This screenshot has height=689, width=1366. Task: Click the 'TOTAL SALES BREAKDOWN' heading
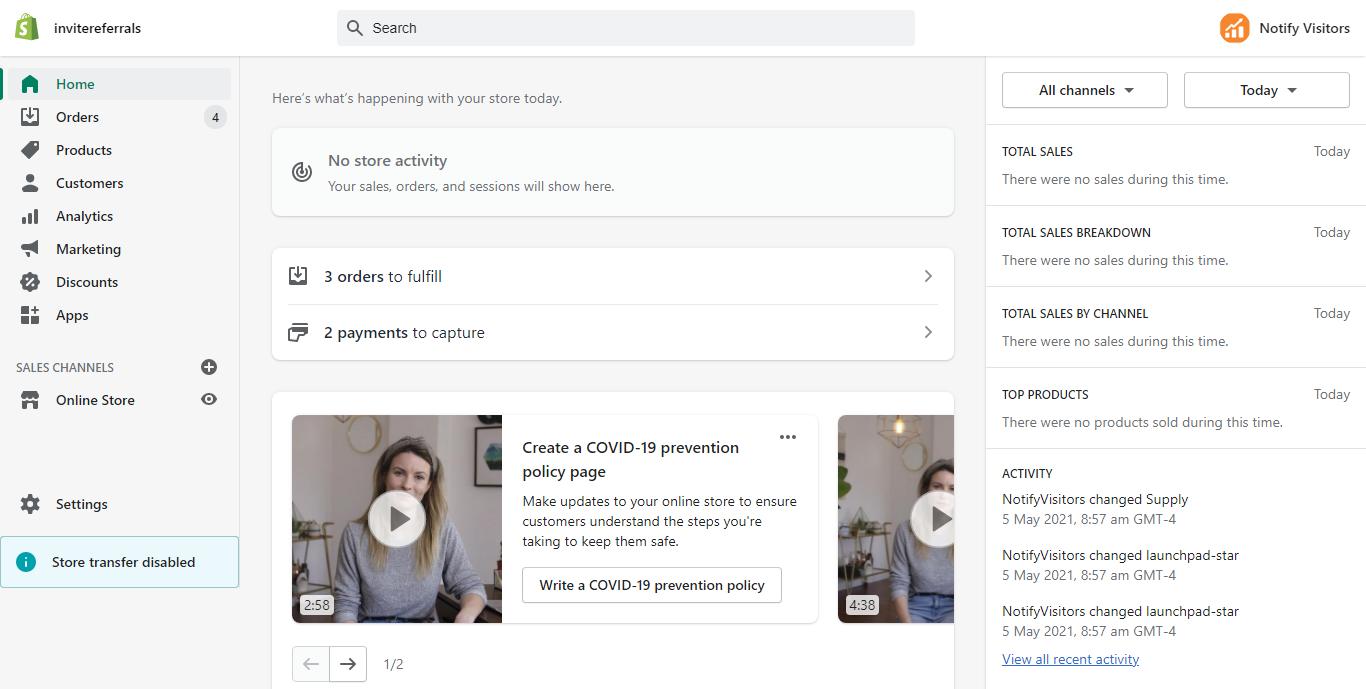[1076, 232]
